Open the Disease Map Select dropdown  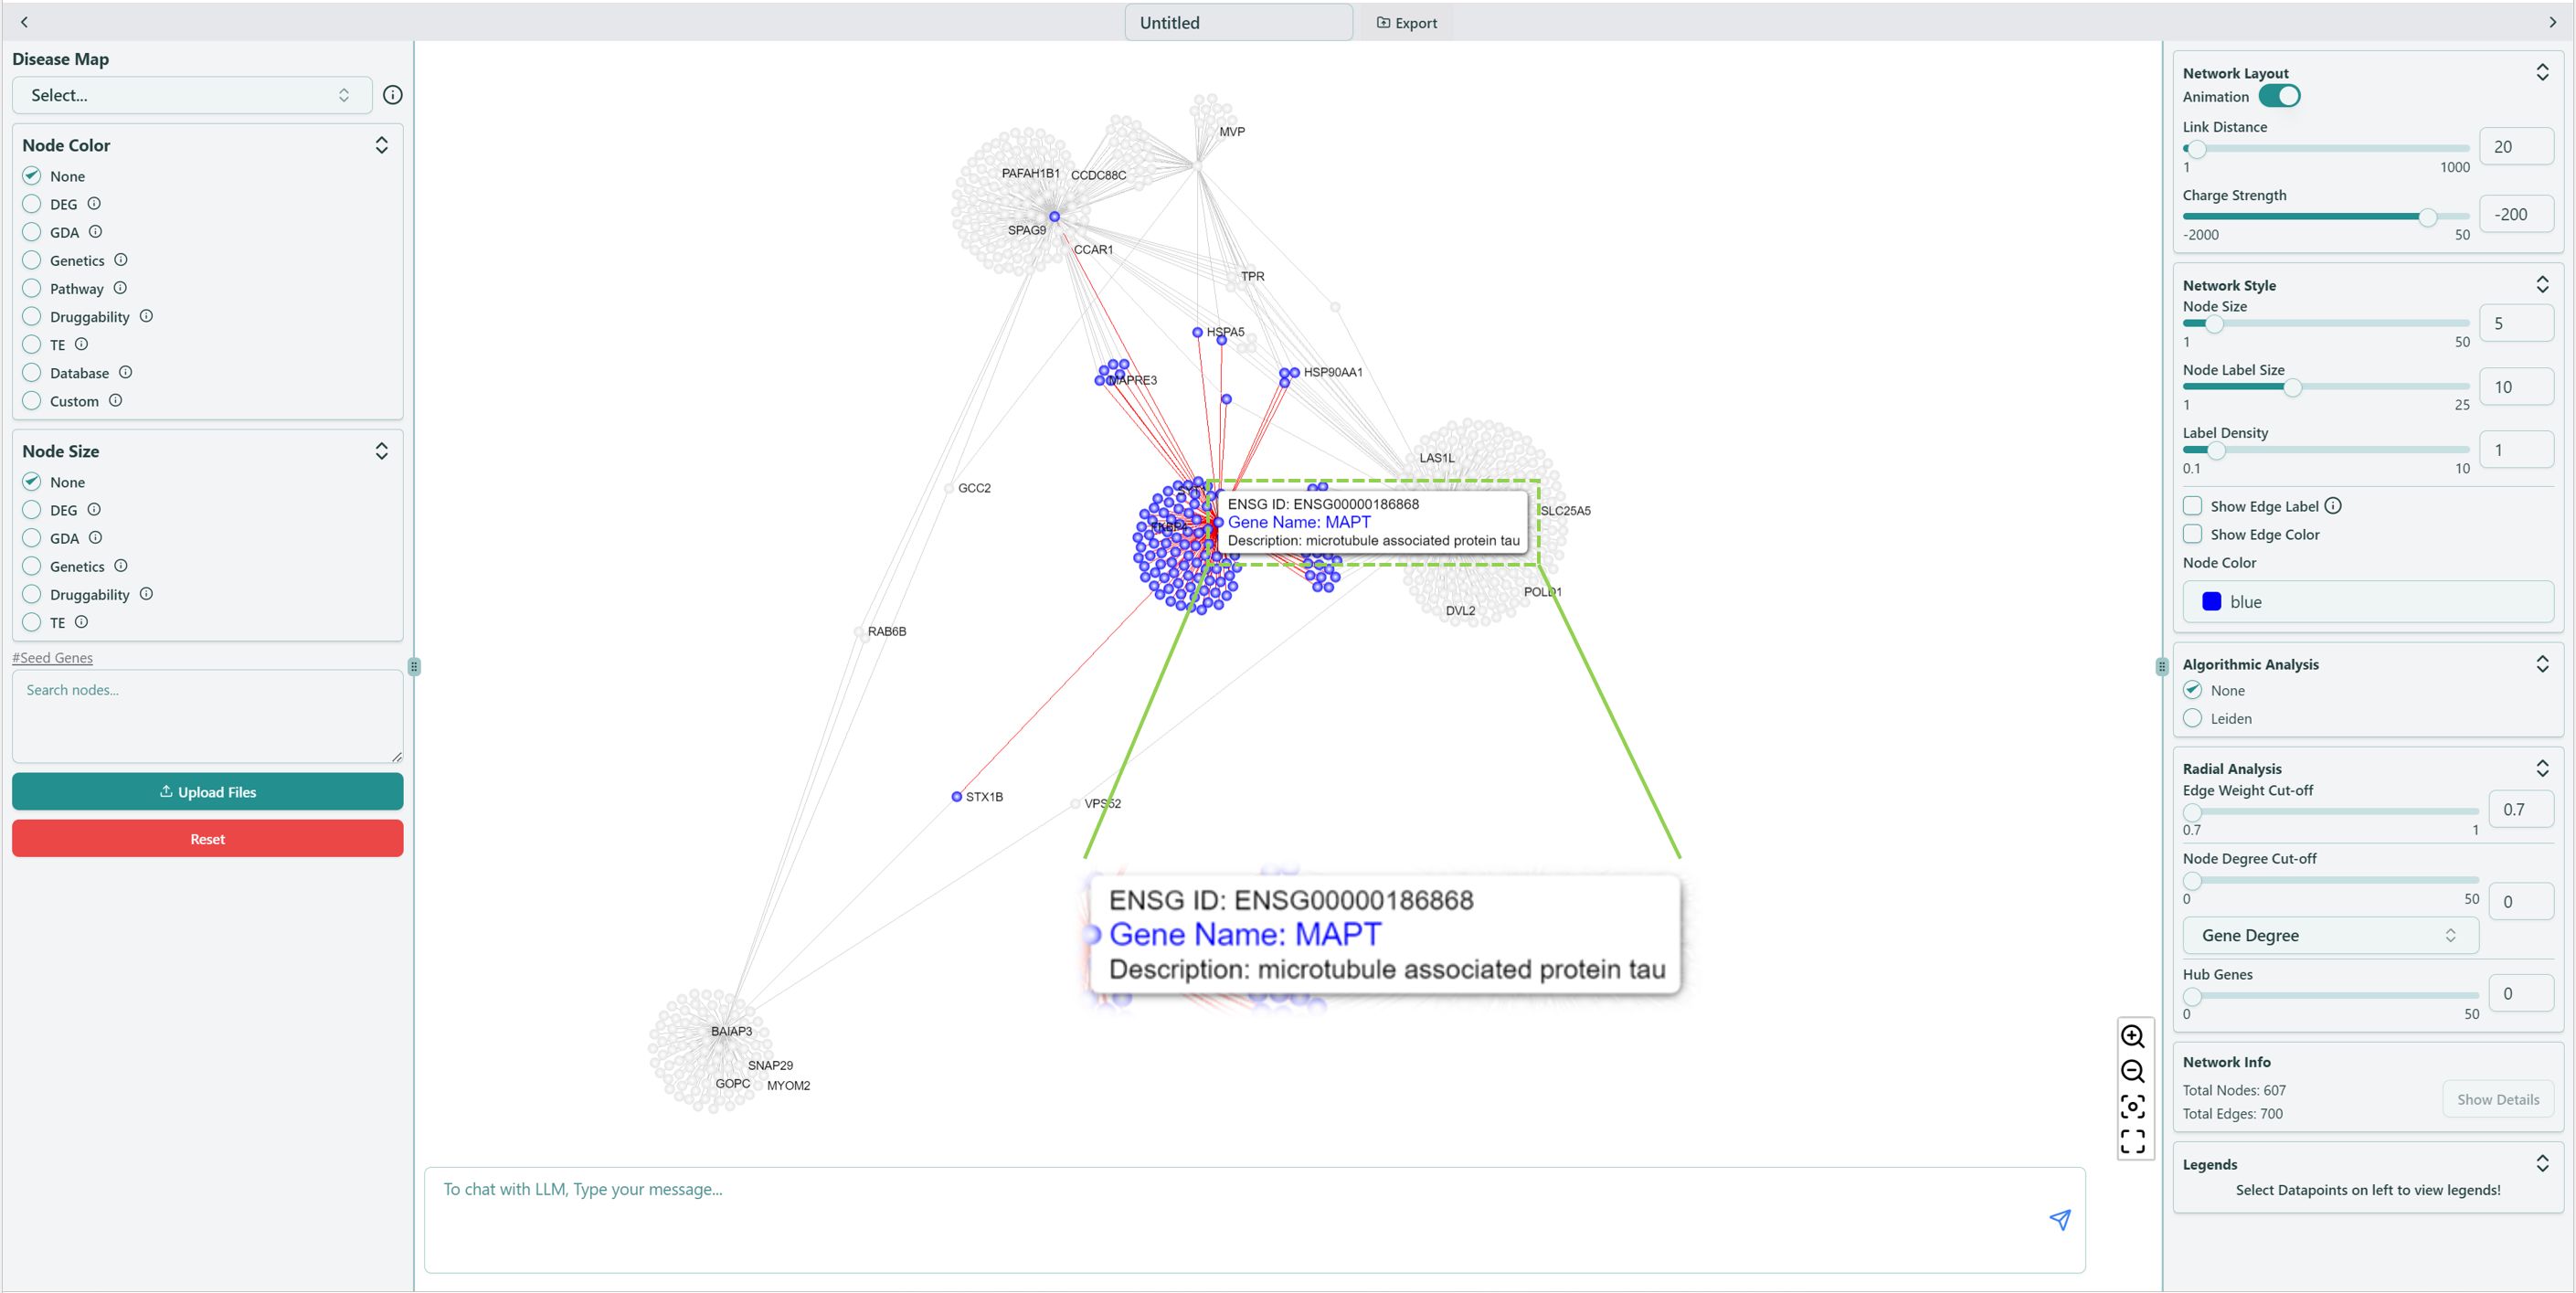(x=191, y=94)
